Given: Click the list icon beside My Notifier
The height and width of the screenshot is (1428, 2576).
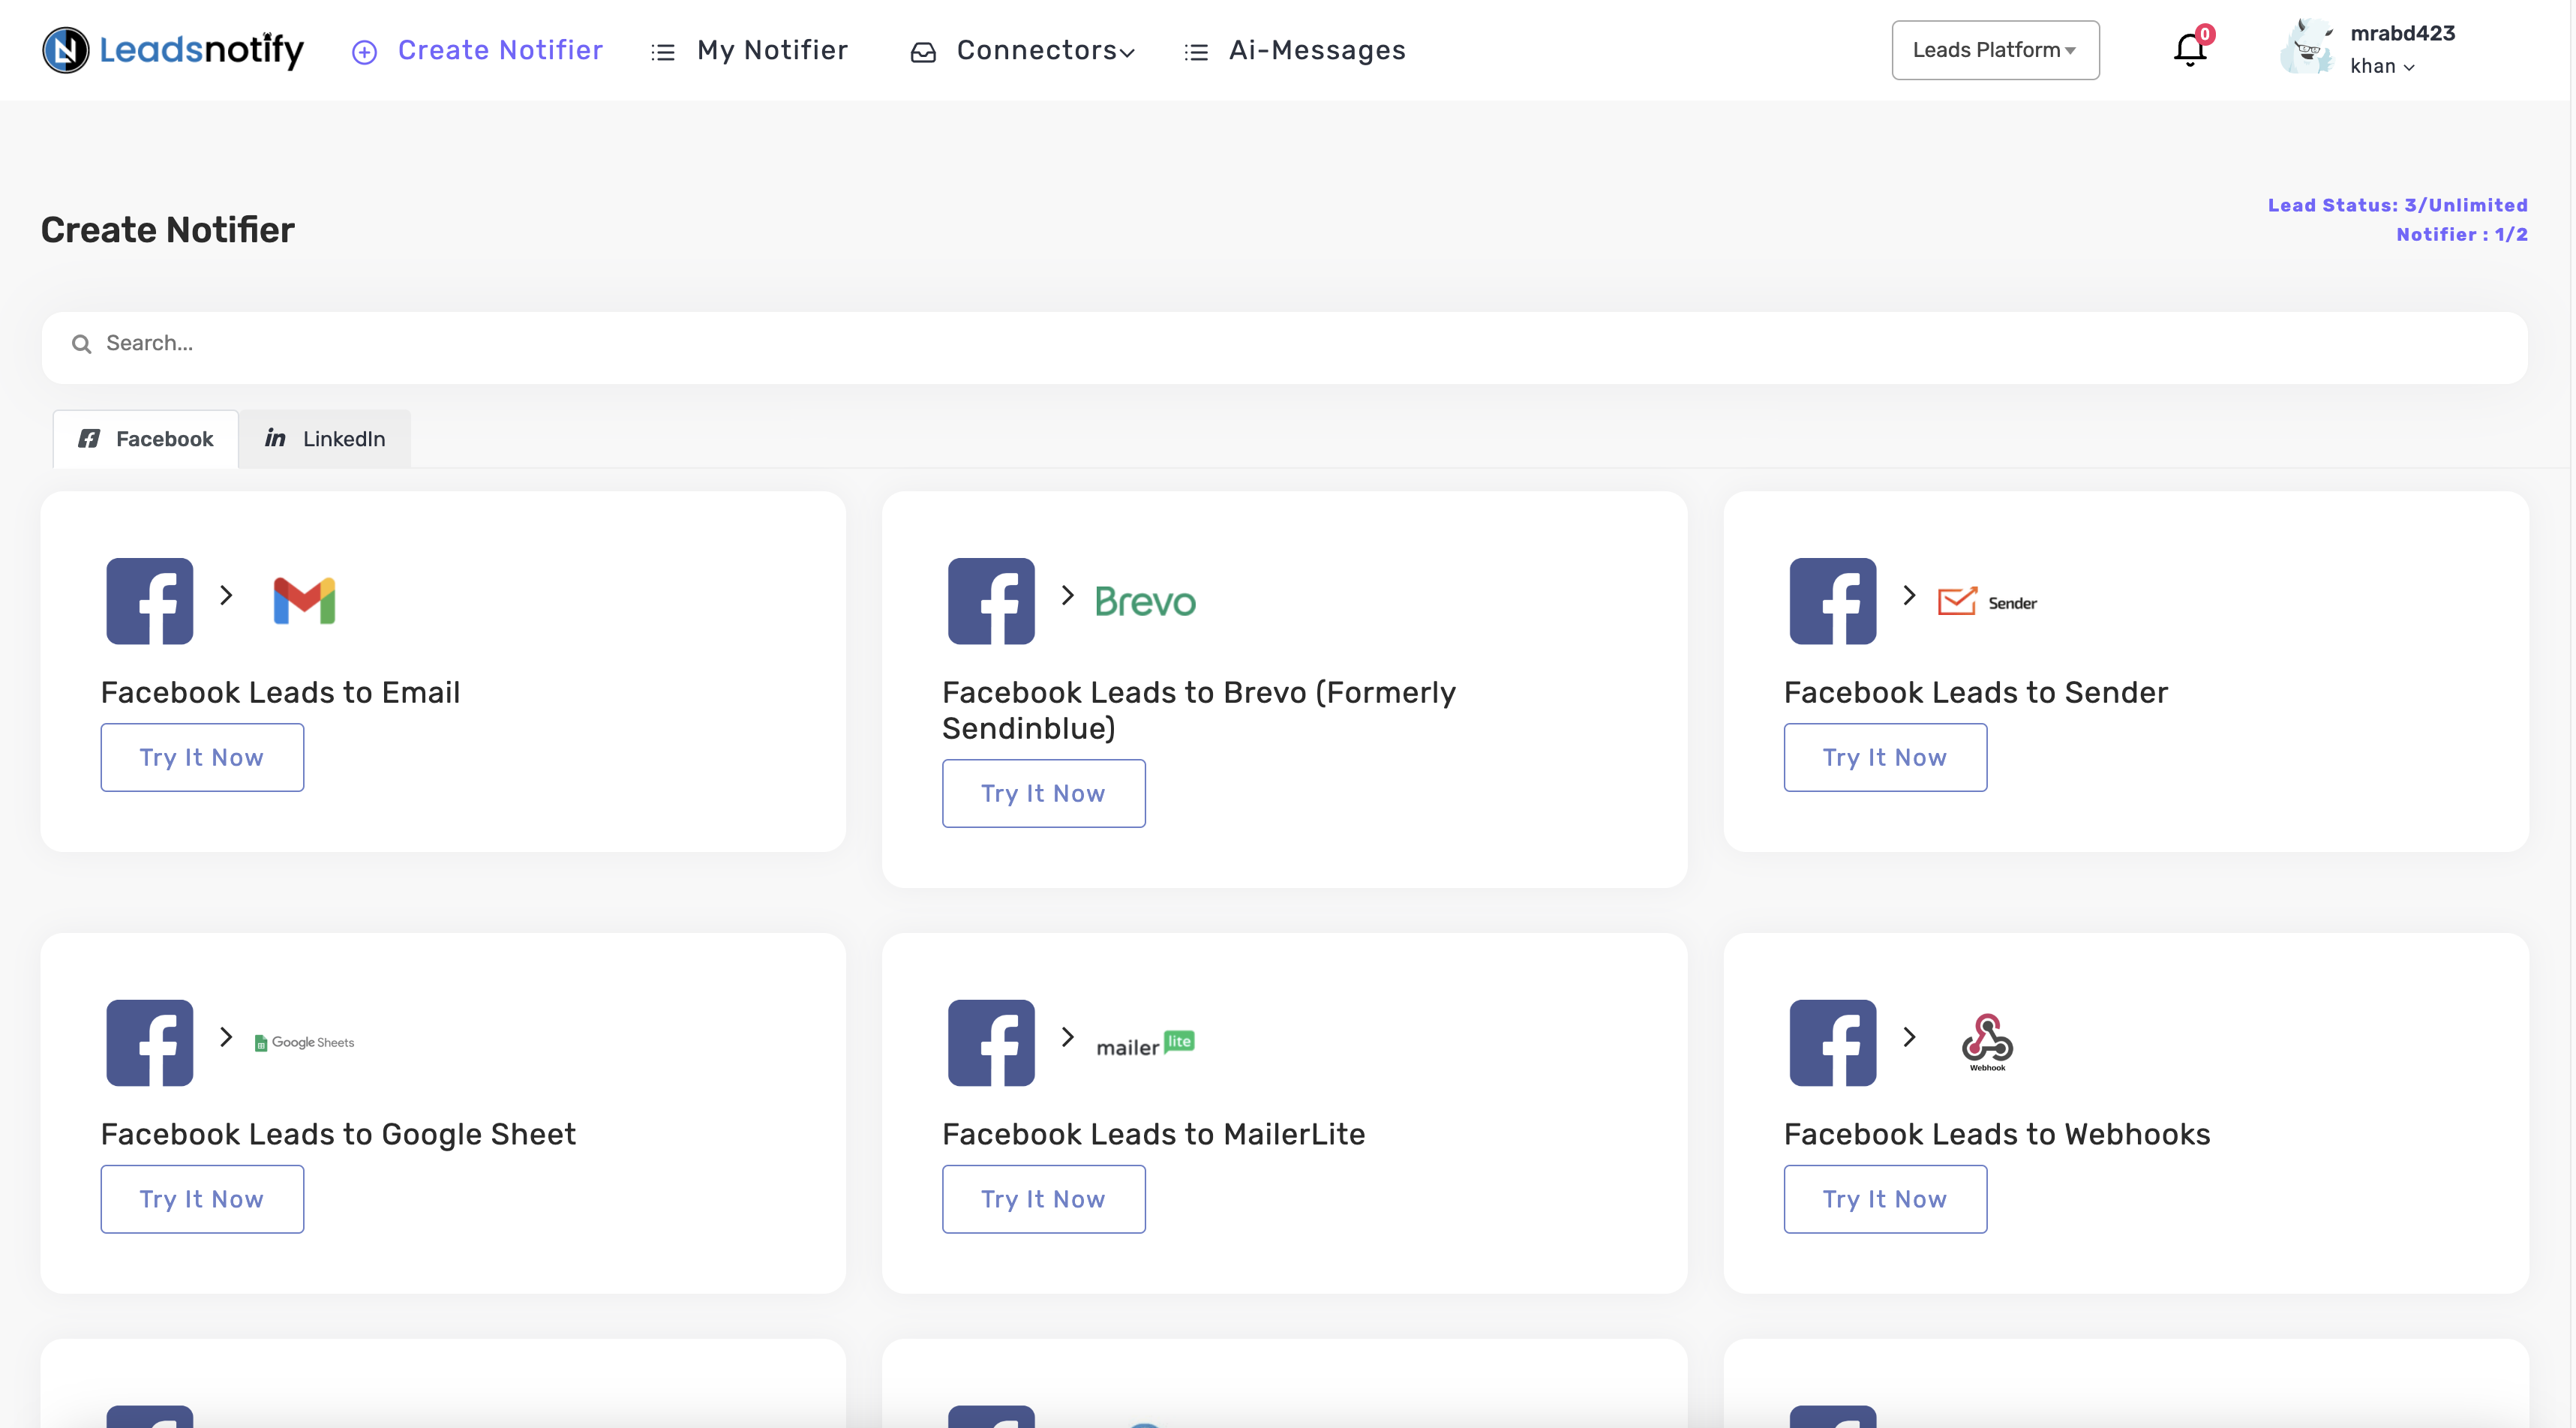Looking at the screenshot, I should coord(663,52).
